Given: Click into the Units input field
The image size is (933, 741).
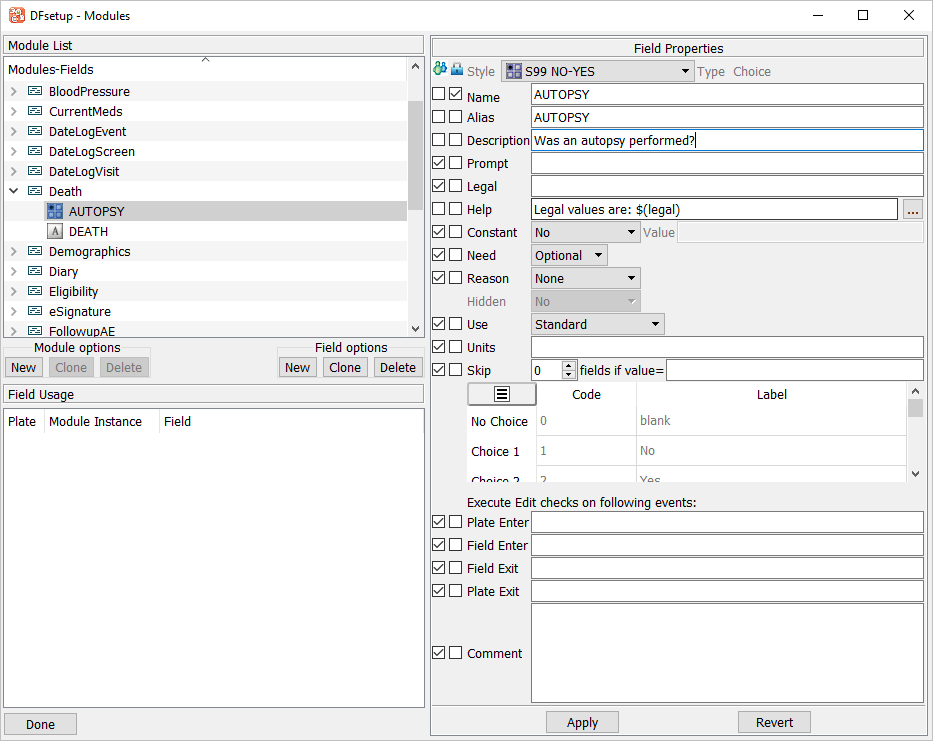Looking at the screenshot, I should [726, 347].
